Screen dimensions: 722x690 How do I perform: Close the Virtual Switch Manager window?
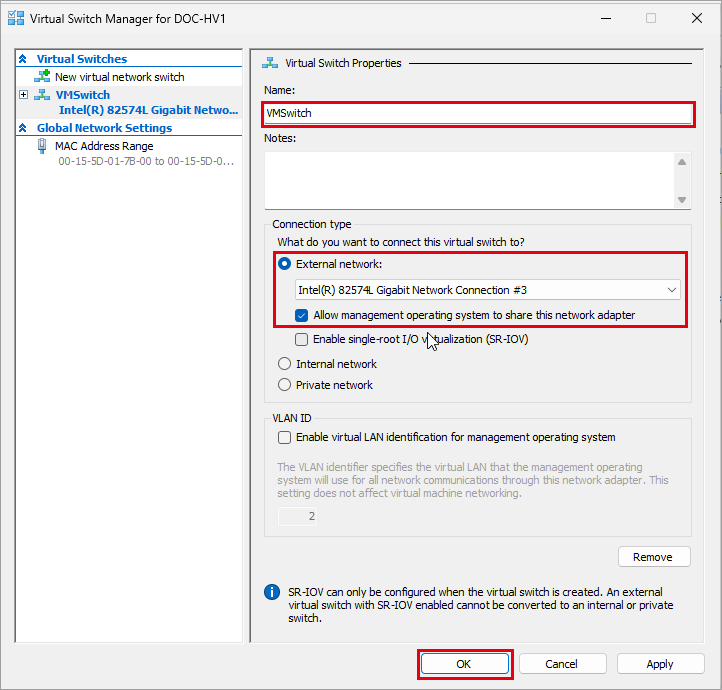pyautogui.click(x=697, y=18)
